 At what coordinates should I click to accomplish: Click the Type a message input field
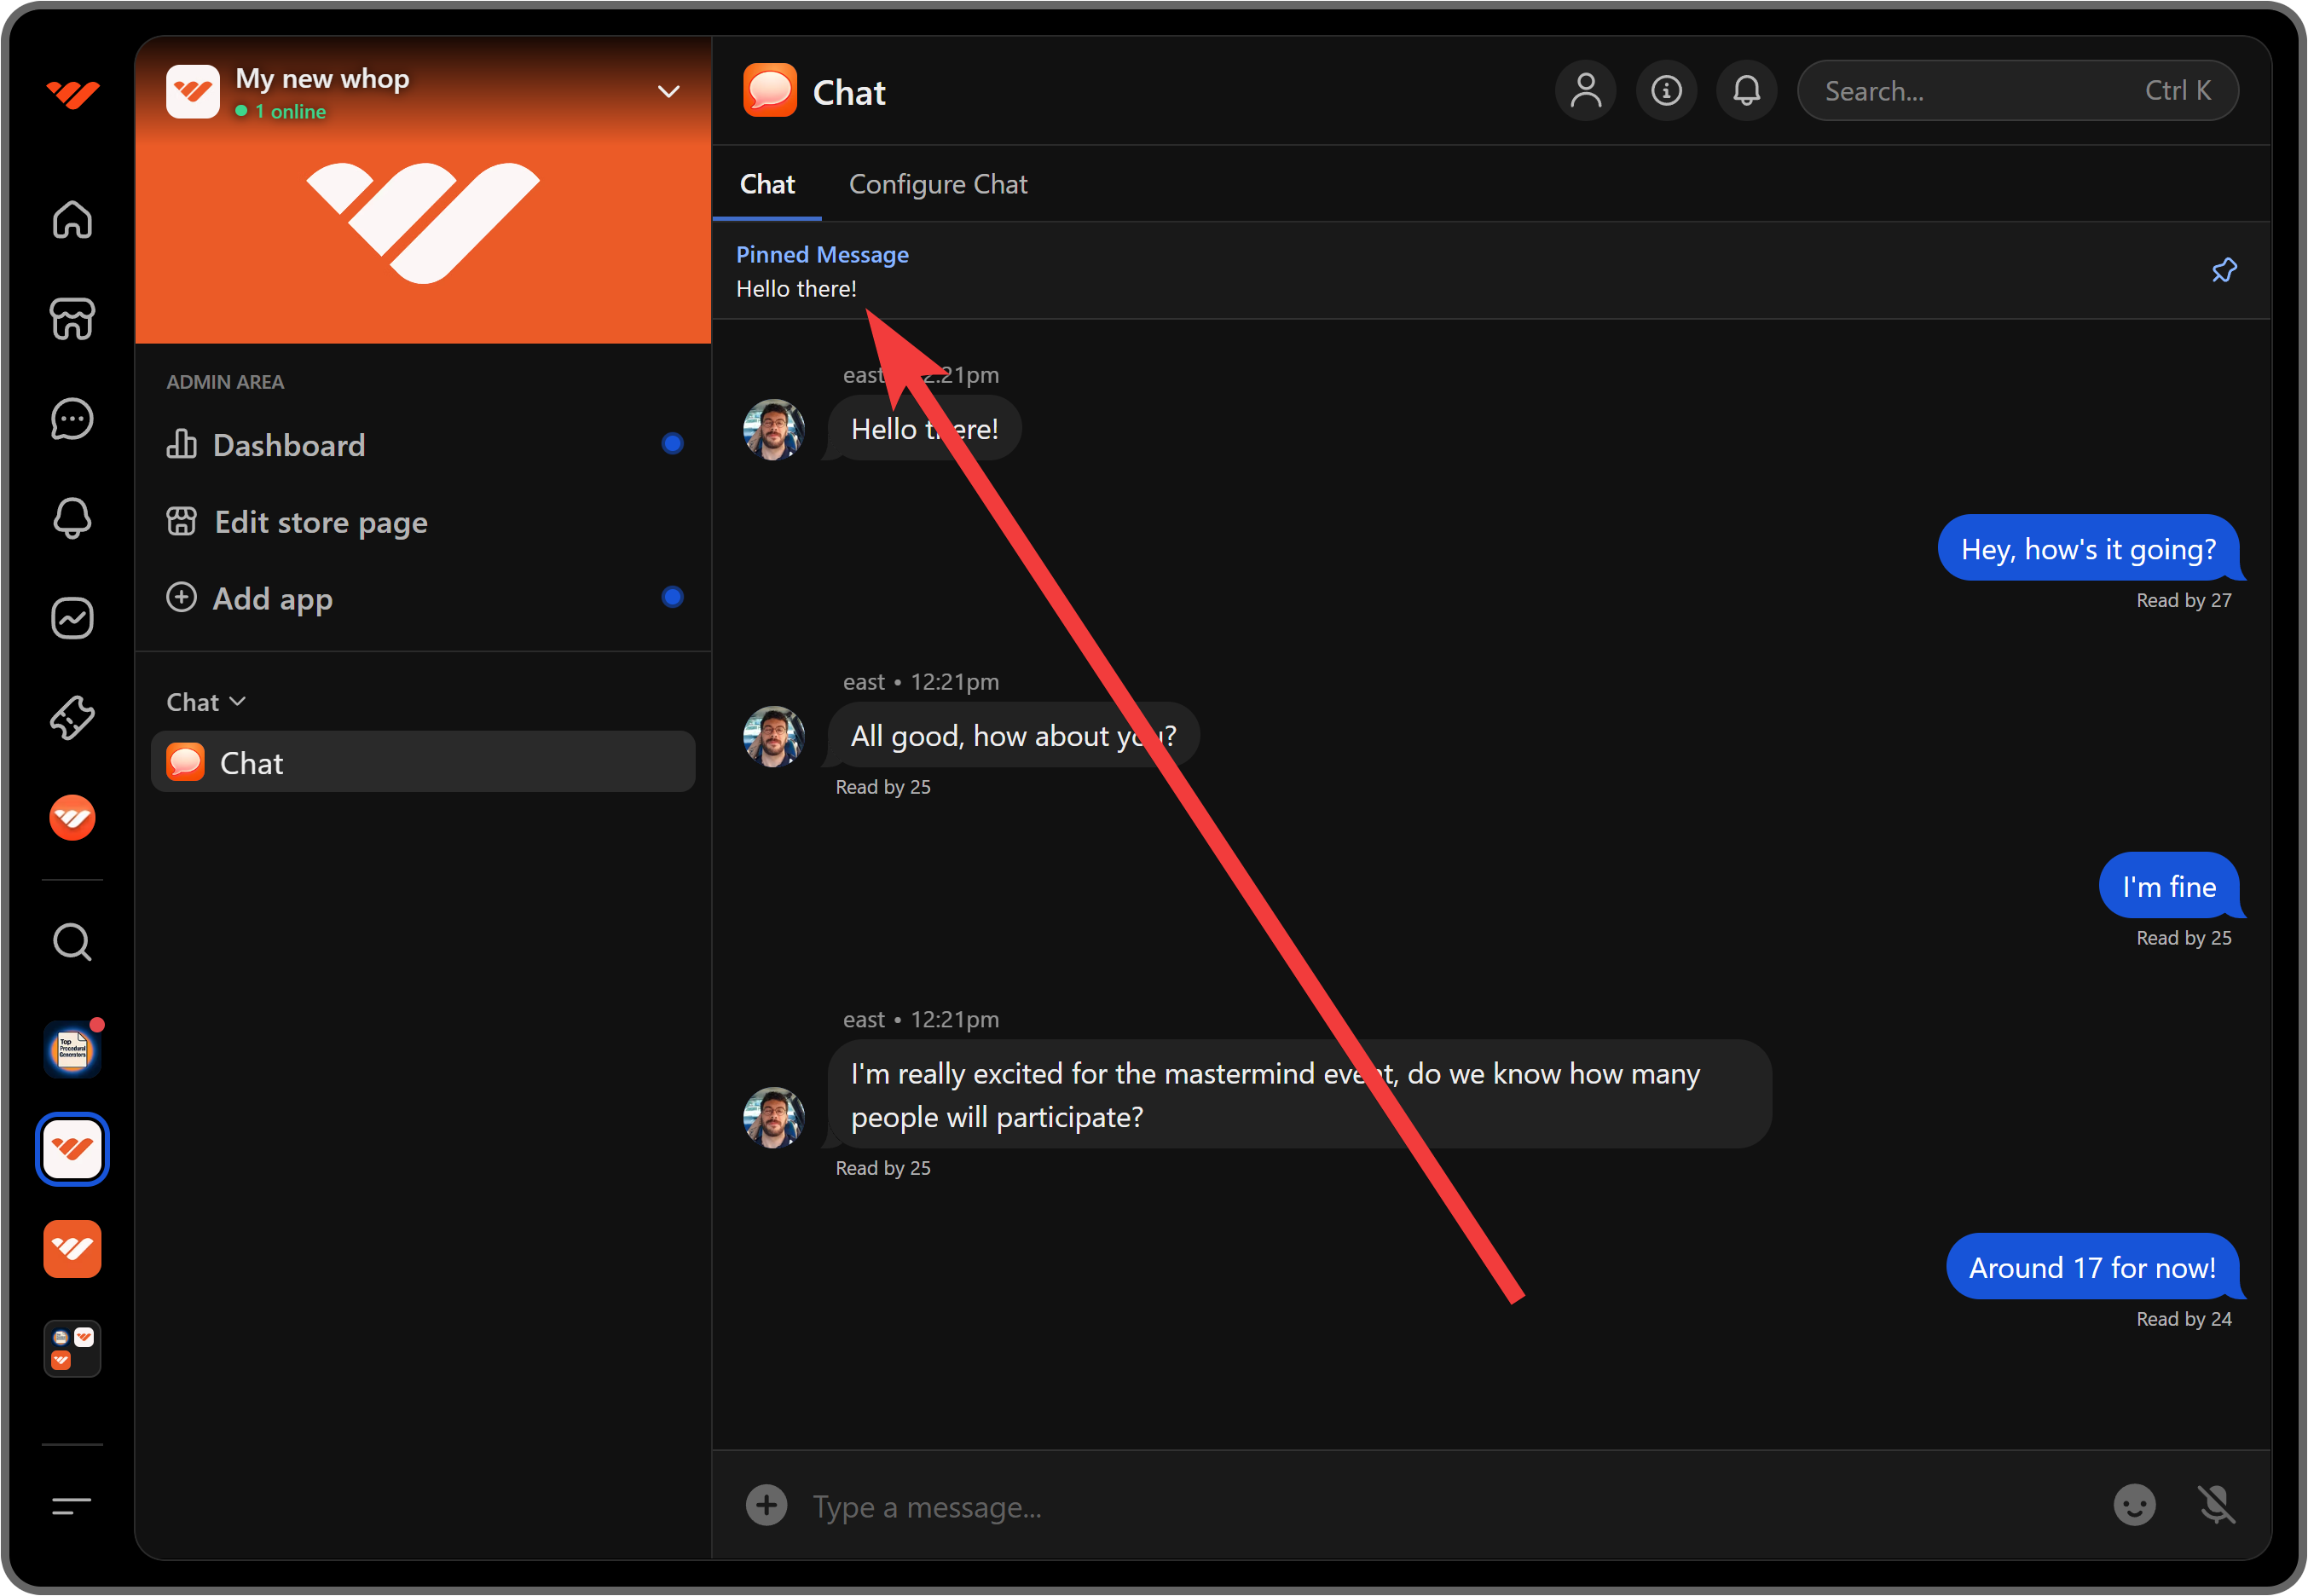coord(1400,1506)
